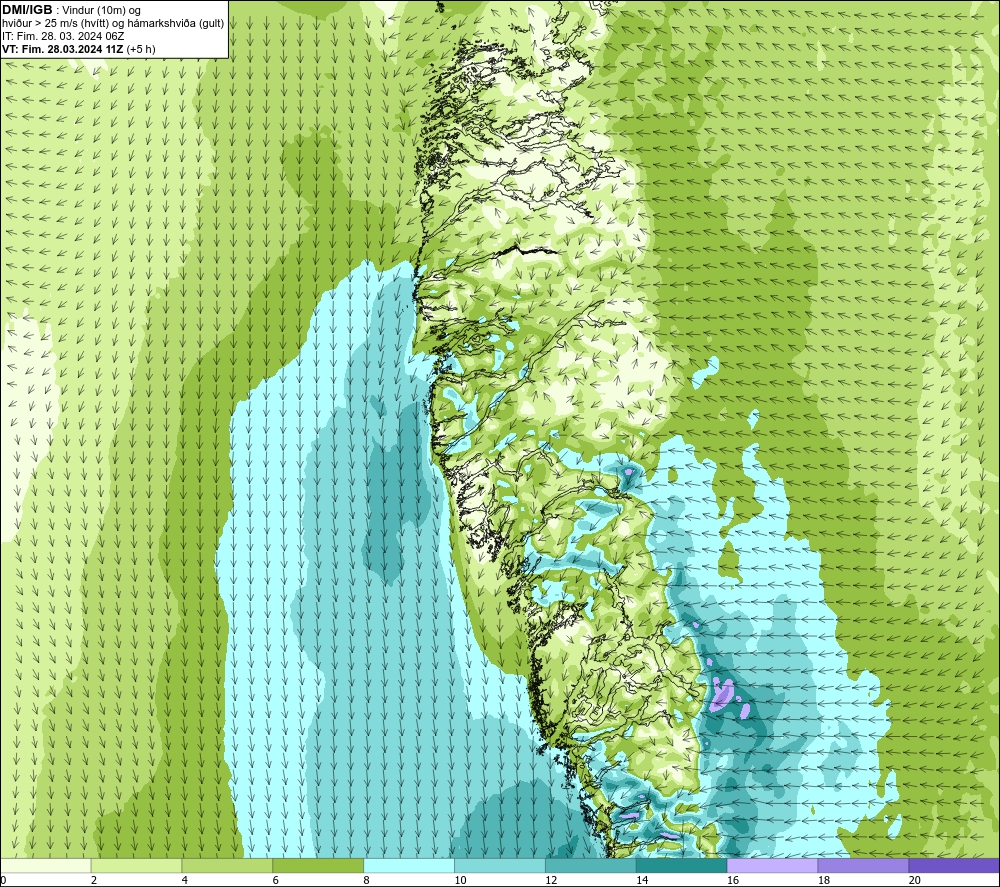Click the 6–8 m/s dark green legend swatch

(318, 865)
